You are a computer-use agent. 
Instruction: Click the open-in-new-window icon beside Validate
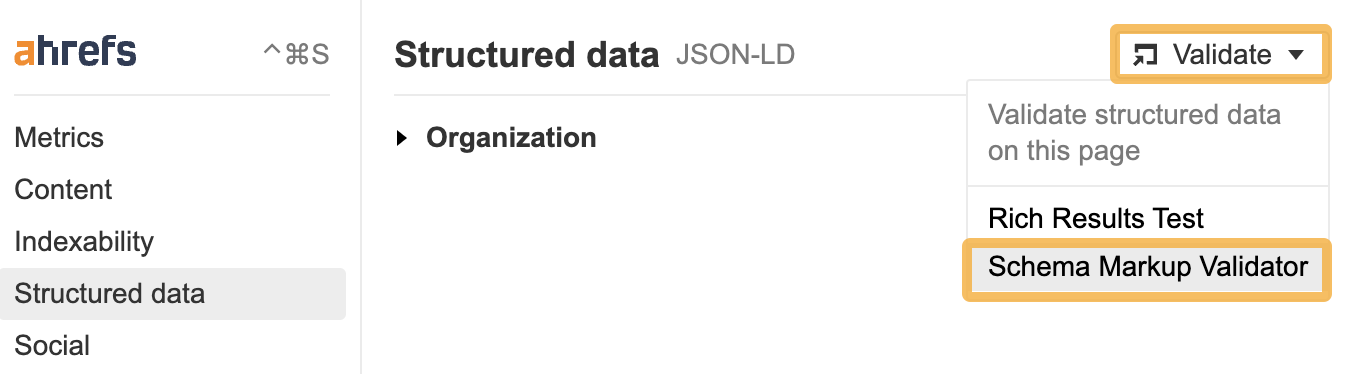click(x=1145, y=55)
